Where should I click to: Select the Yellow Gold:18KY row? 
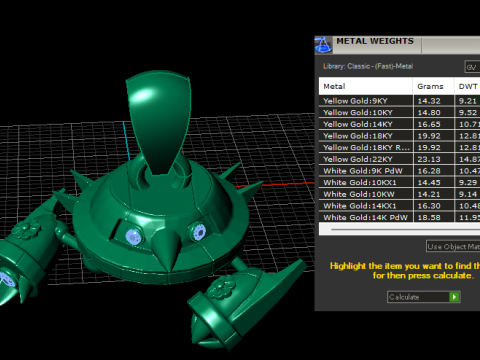point(399,136)
